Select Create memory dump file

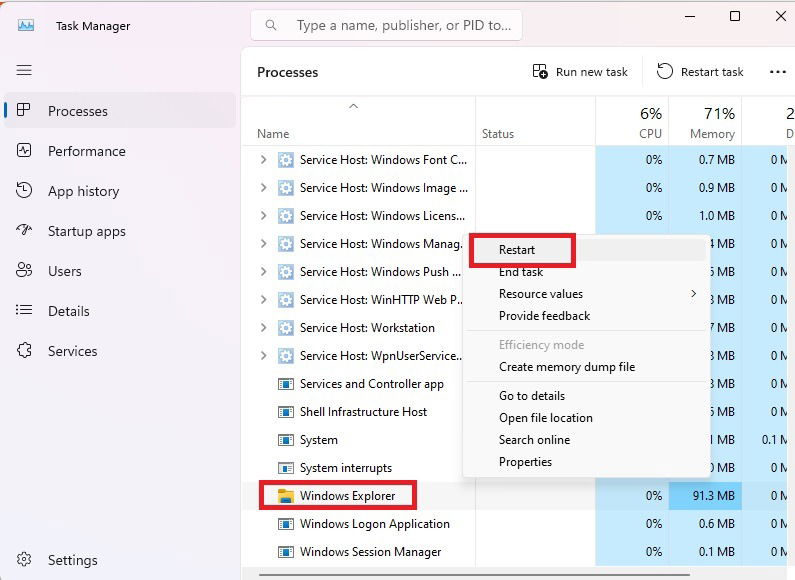pyautogui.click(x=567, y=367)
